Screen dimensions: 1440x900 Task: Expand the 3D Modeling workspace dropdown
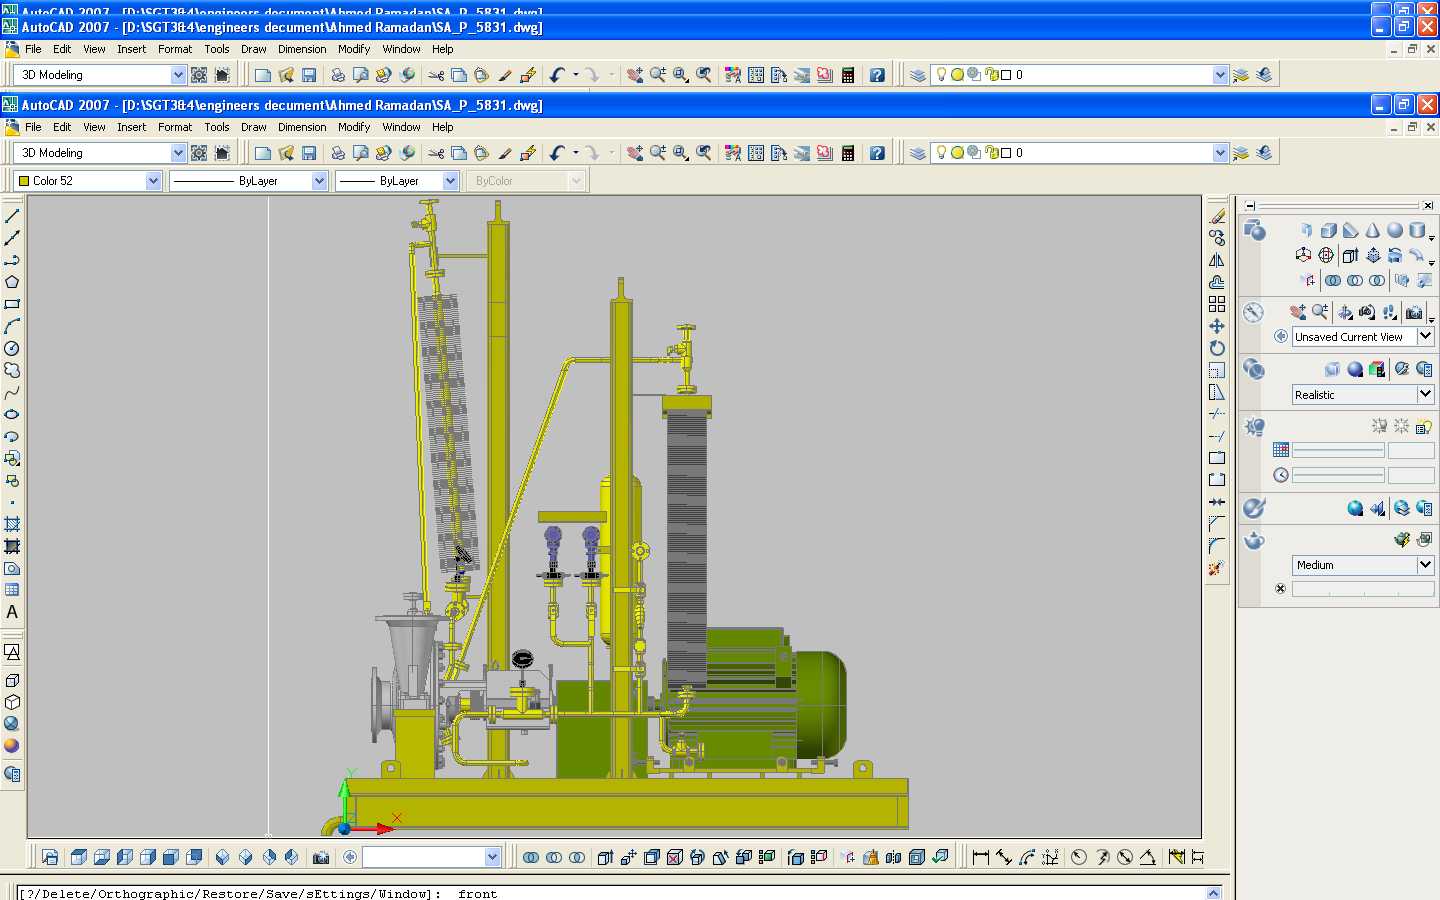(x=178, y=153)
